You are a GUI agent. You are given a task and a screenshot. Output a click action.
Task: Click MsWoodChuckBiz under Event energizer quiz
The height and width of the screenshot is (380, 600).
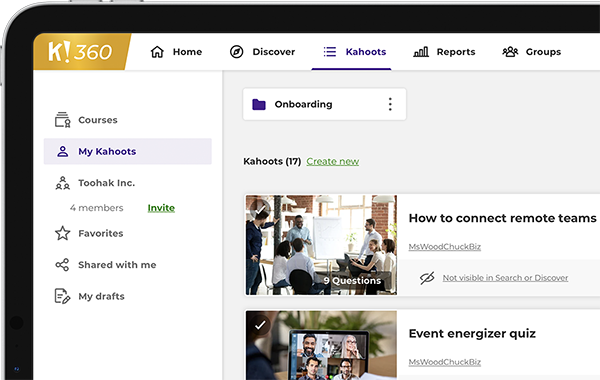(x=445, y=362)
